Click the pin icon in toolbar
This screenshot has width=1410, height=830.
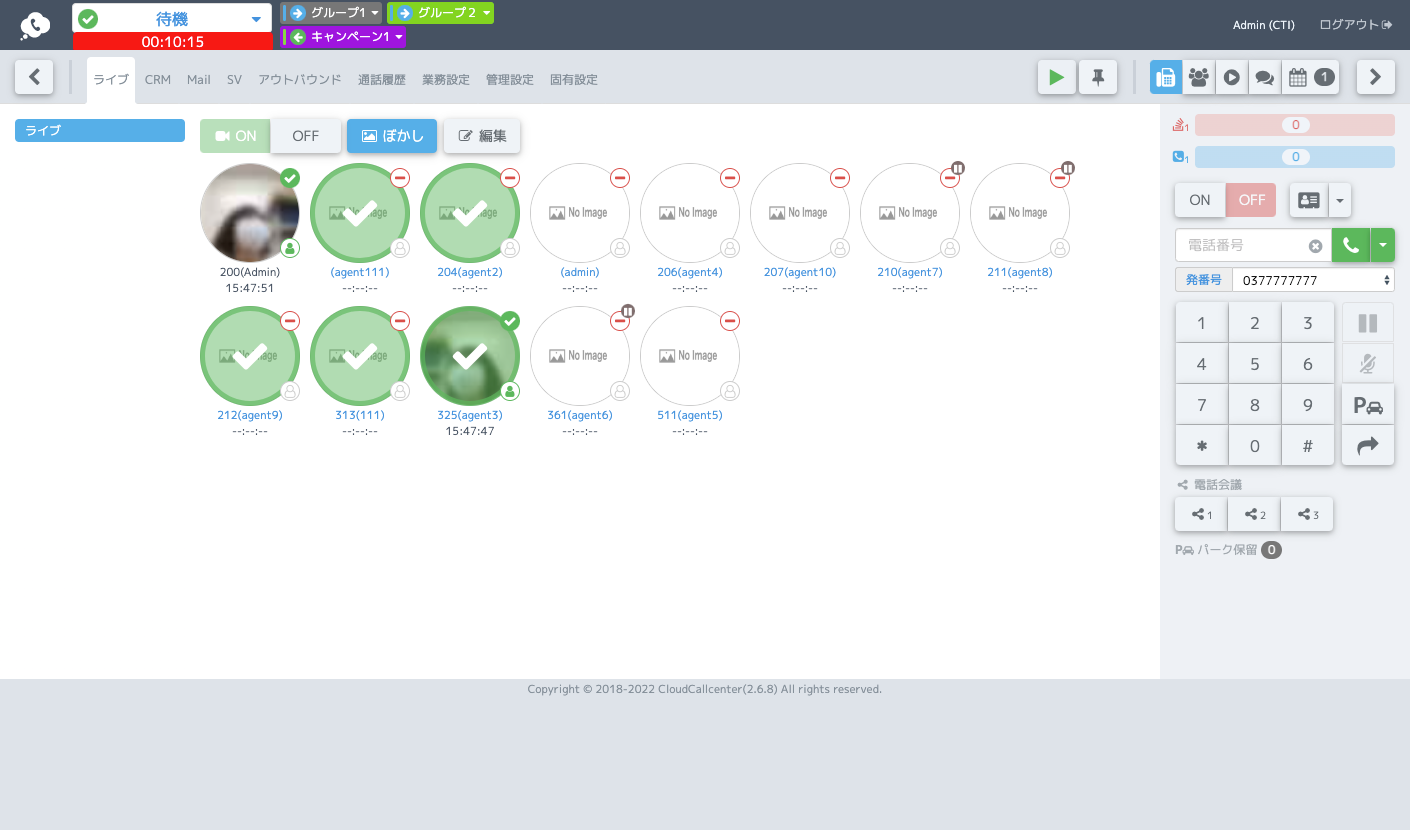click(1098, 77)
